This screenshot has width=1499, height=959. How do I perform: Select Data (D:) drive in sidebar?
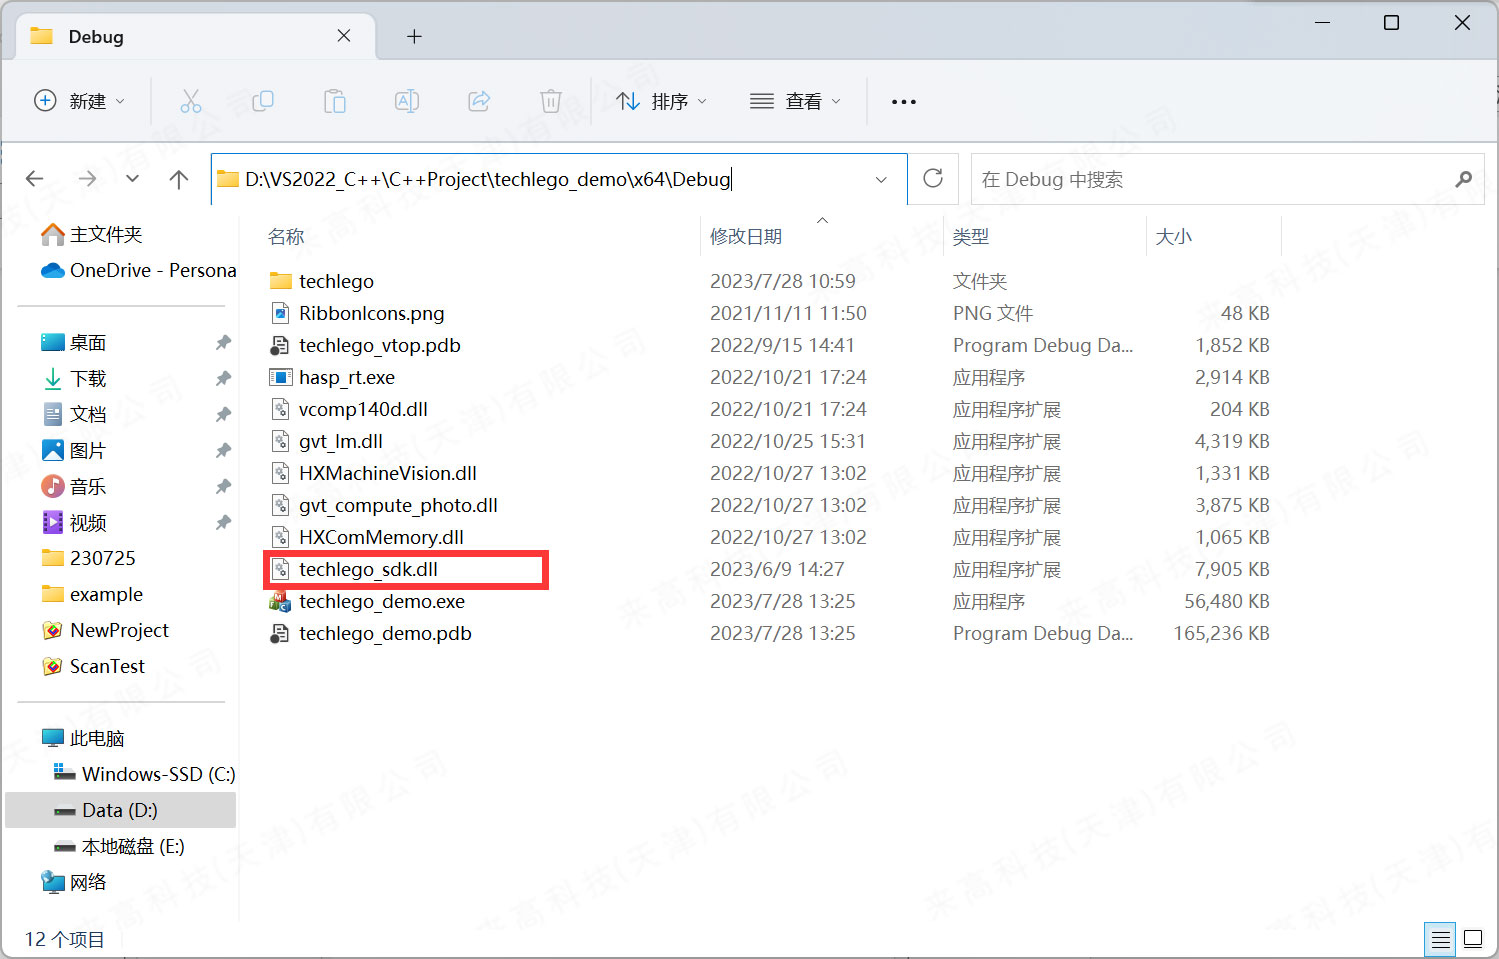(x=120, y=810)
